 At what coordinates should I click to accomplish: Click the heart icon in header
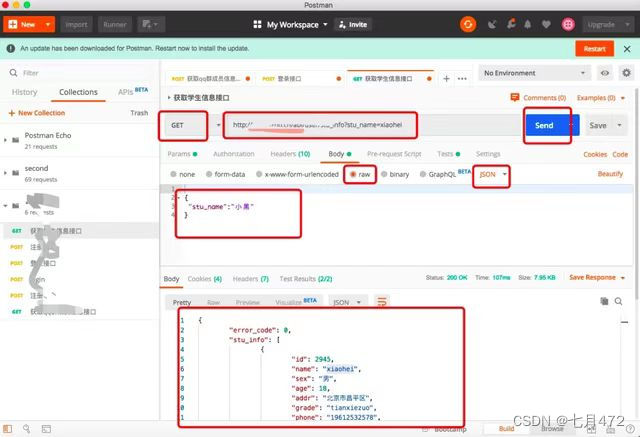tap(546, 24)
